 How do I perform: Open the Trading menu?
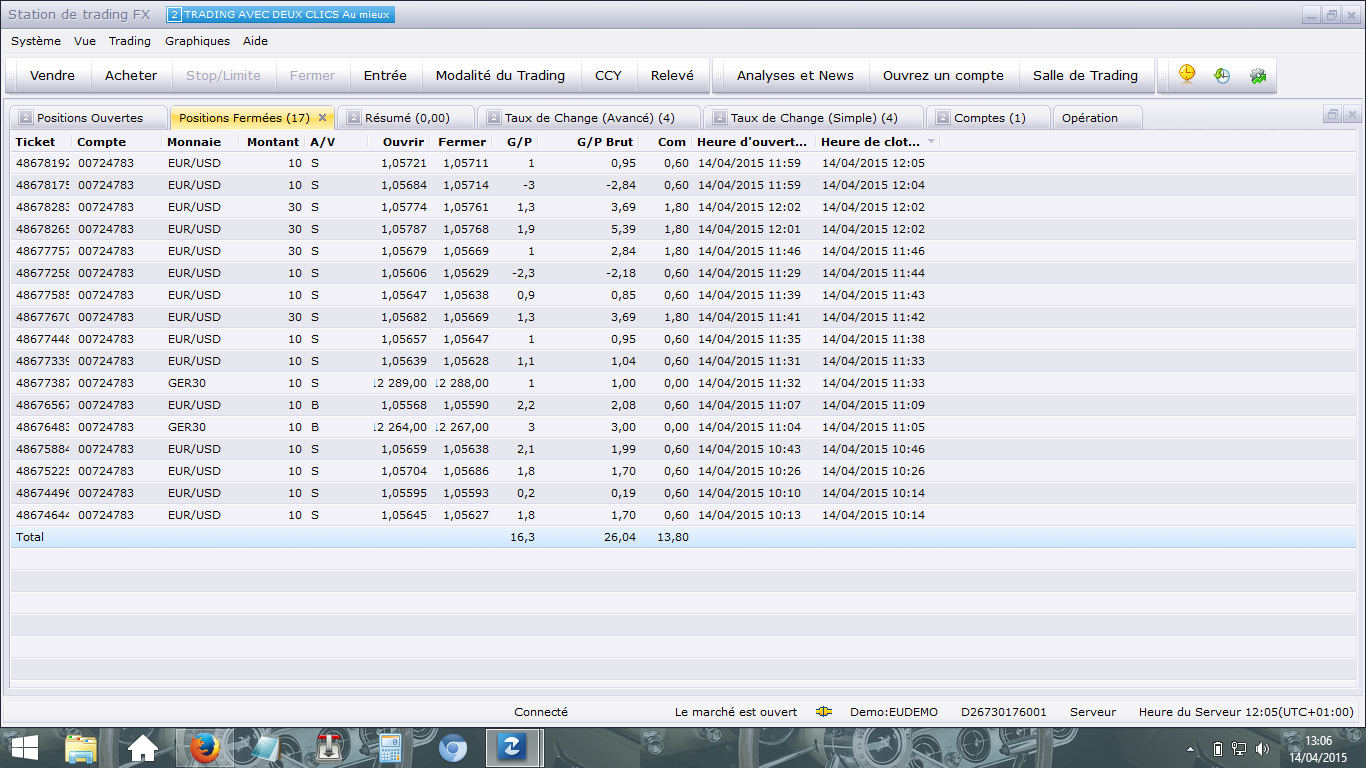pos(130,41)
